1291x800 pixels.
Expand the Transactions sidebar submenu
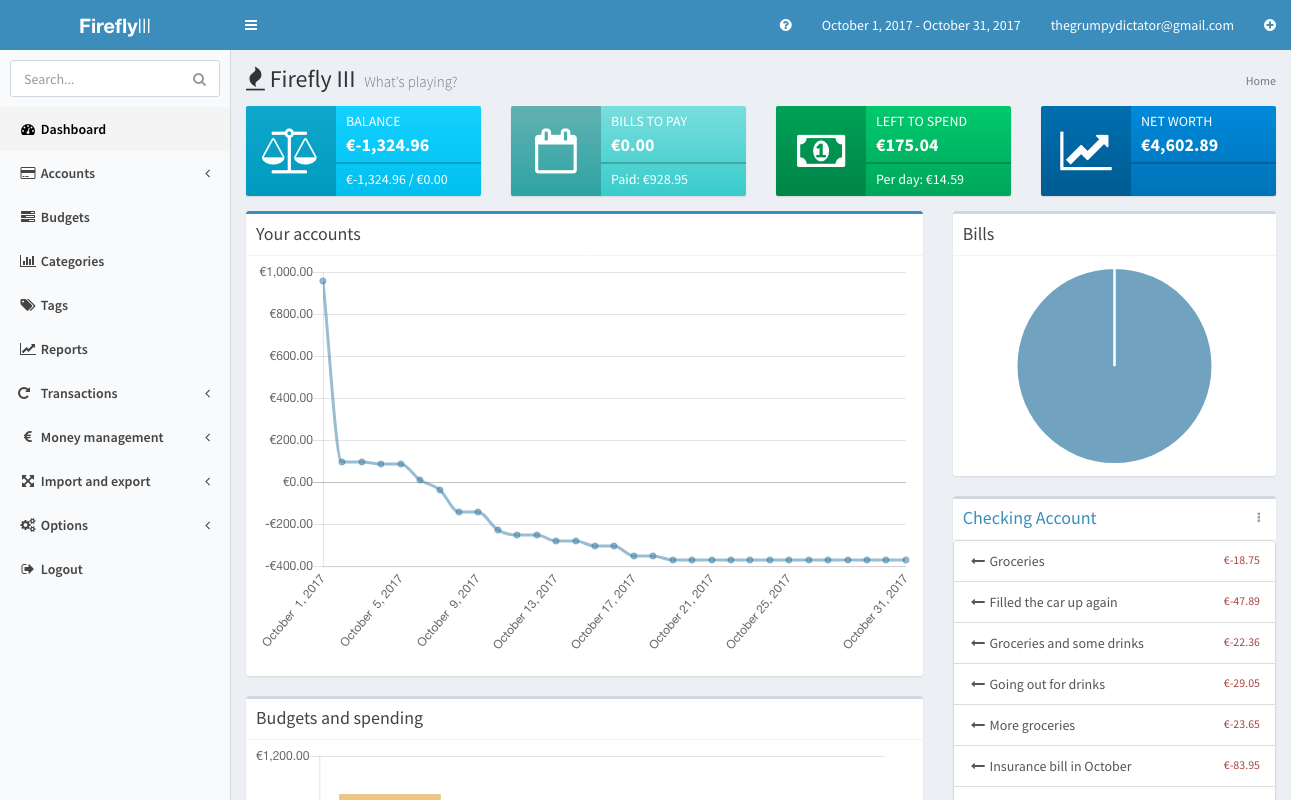79,393
